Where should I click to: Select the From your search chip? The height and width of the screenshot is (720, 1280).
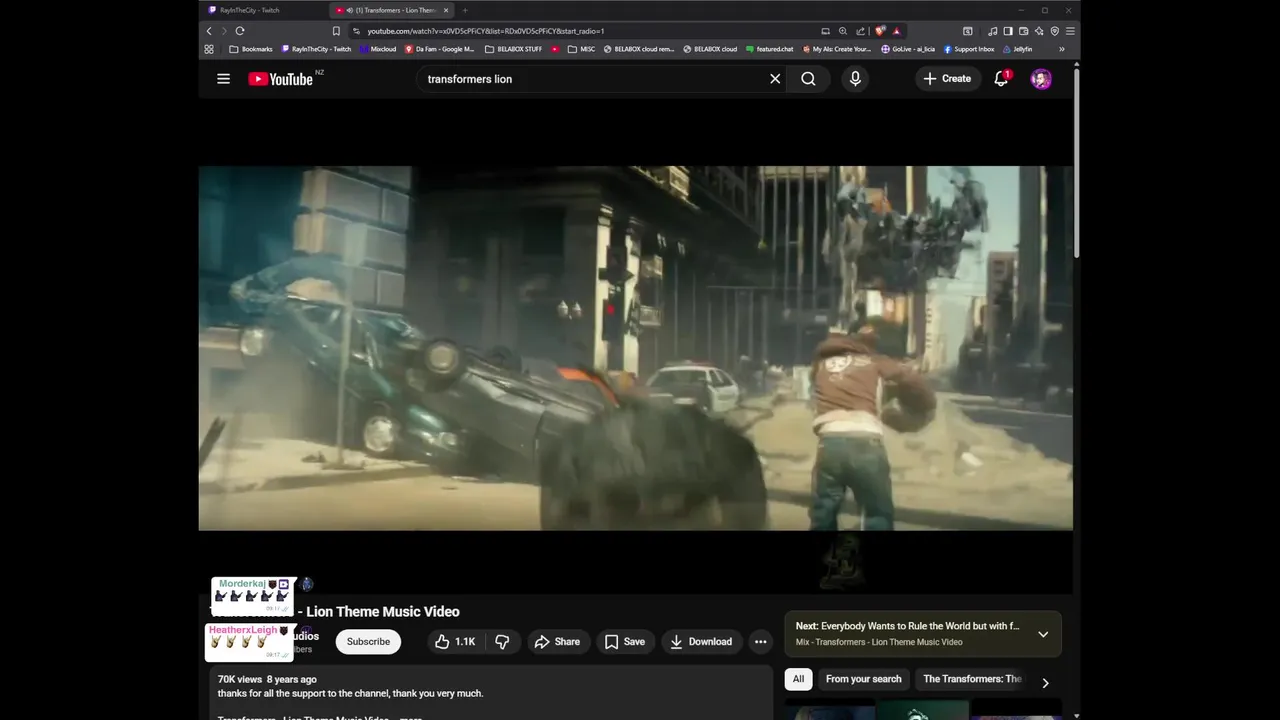click(863, 679)
